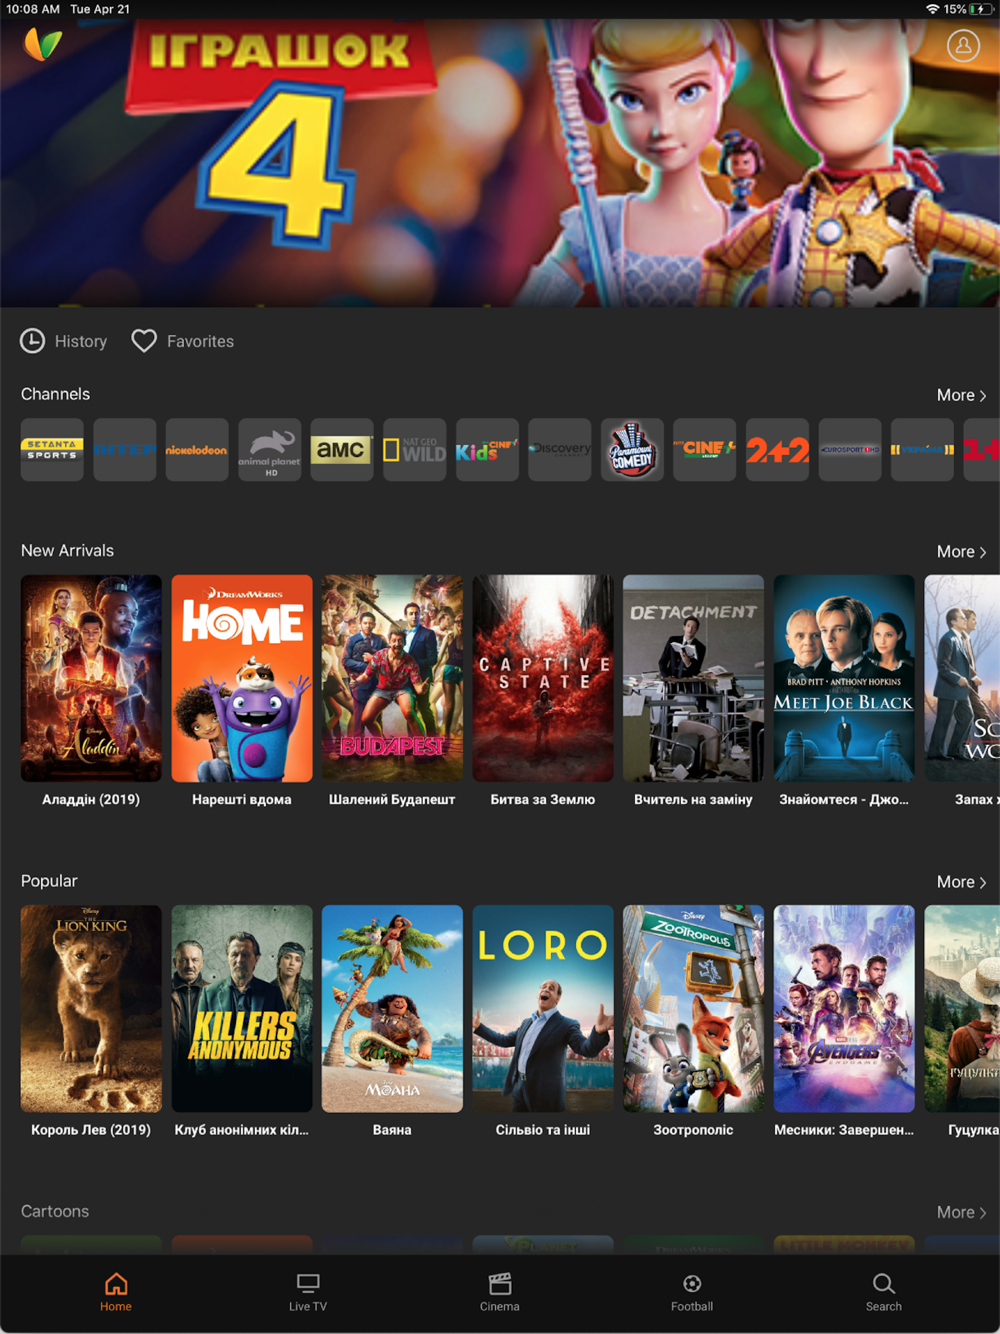Open The Lion King poster
1000x1334 pixels.
(91, 1009)
